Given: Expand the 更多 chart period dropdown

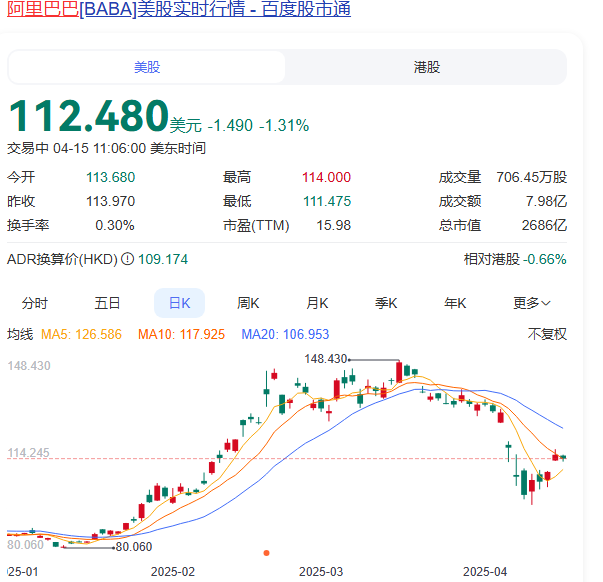Looking at the screenshot, I should click(x=531, y=303).
